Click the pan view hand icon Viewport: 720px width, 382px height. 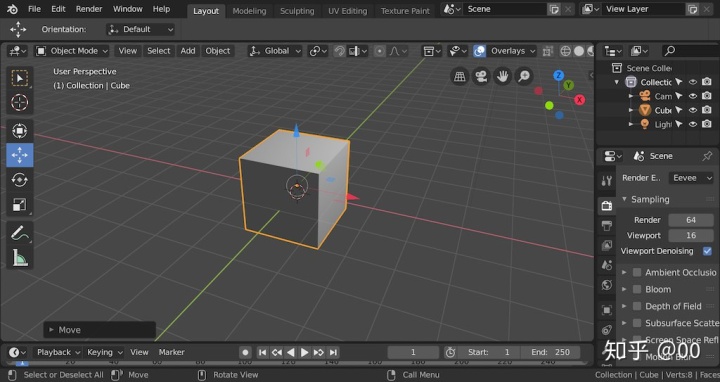pyautogui.click(x=503, y=76)
